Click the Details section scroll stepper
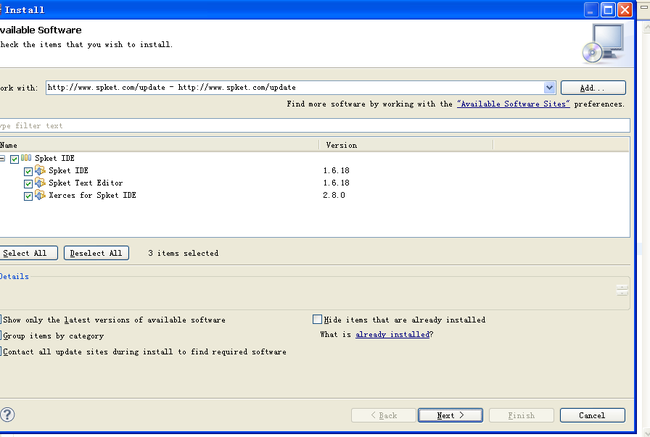Viewport: 650px width, 437px height. 622,290
